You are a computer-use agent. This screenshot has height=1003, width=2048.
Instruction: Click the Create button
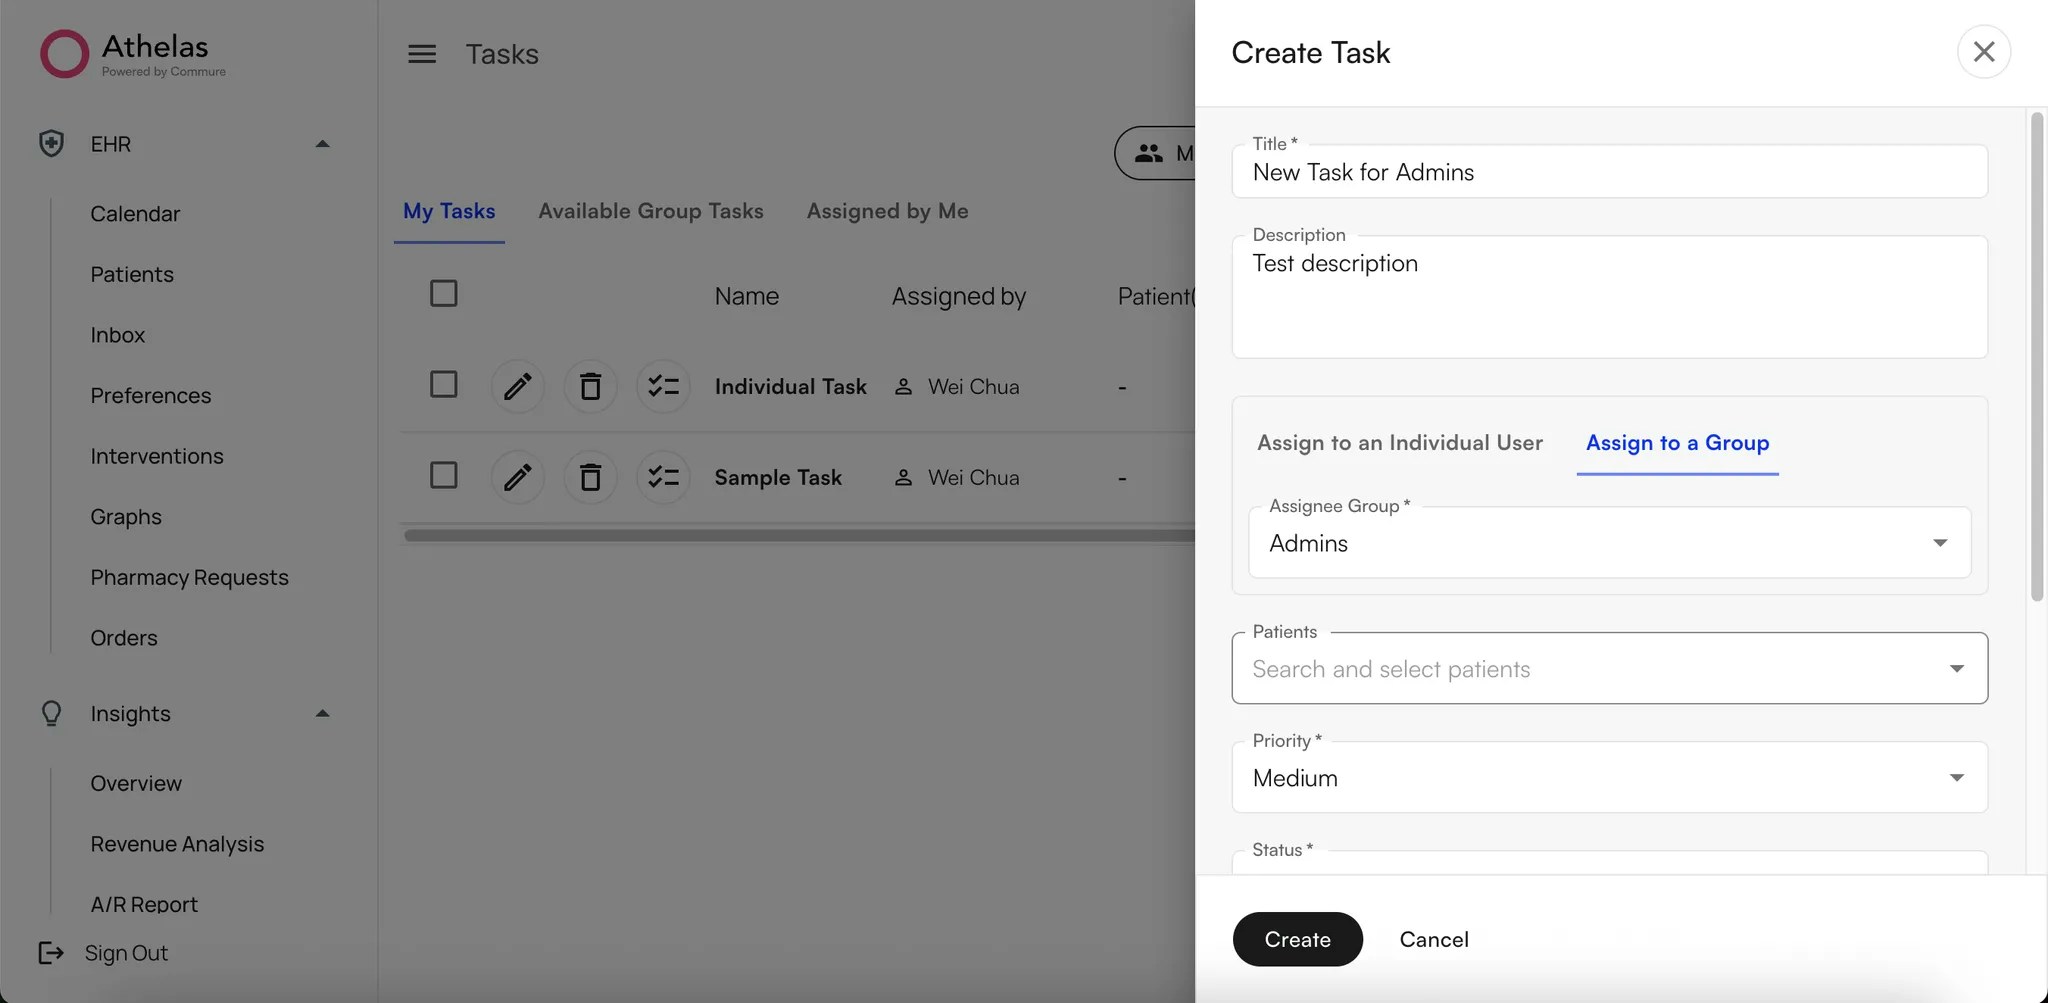[1296, 939]
